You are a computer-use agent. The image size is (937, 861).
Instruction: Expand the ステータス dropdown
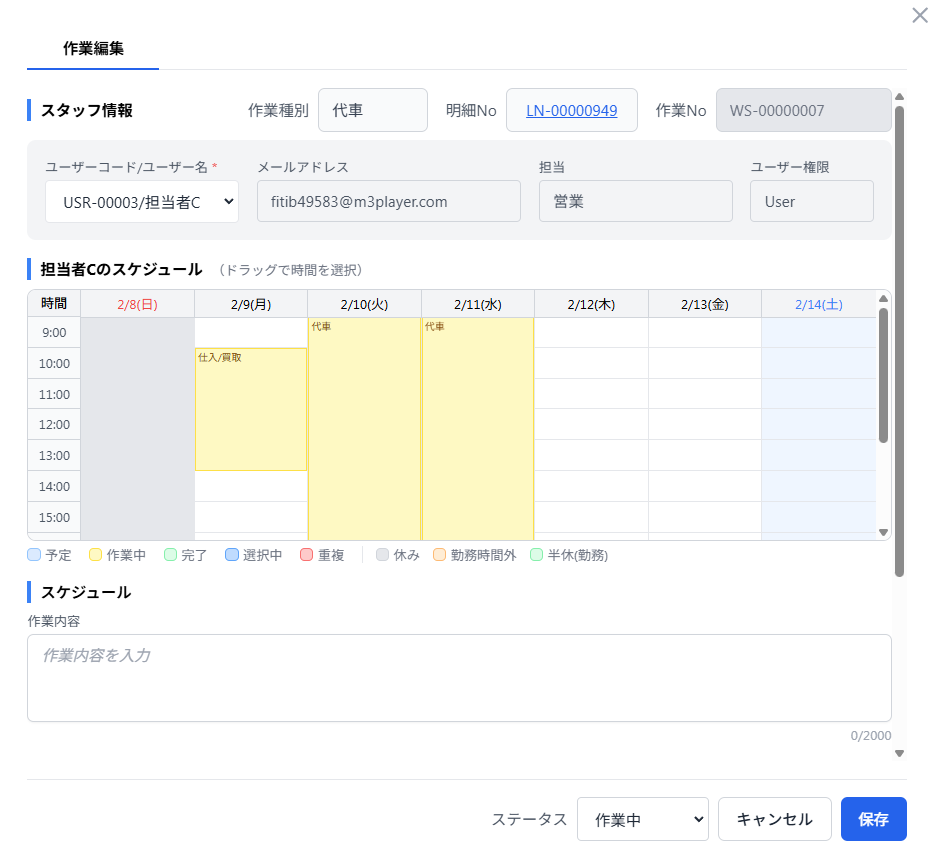point(643,819)
